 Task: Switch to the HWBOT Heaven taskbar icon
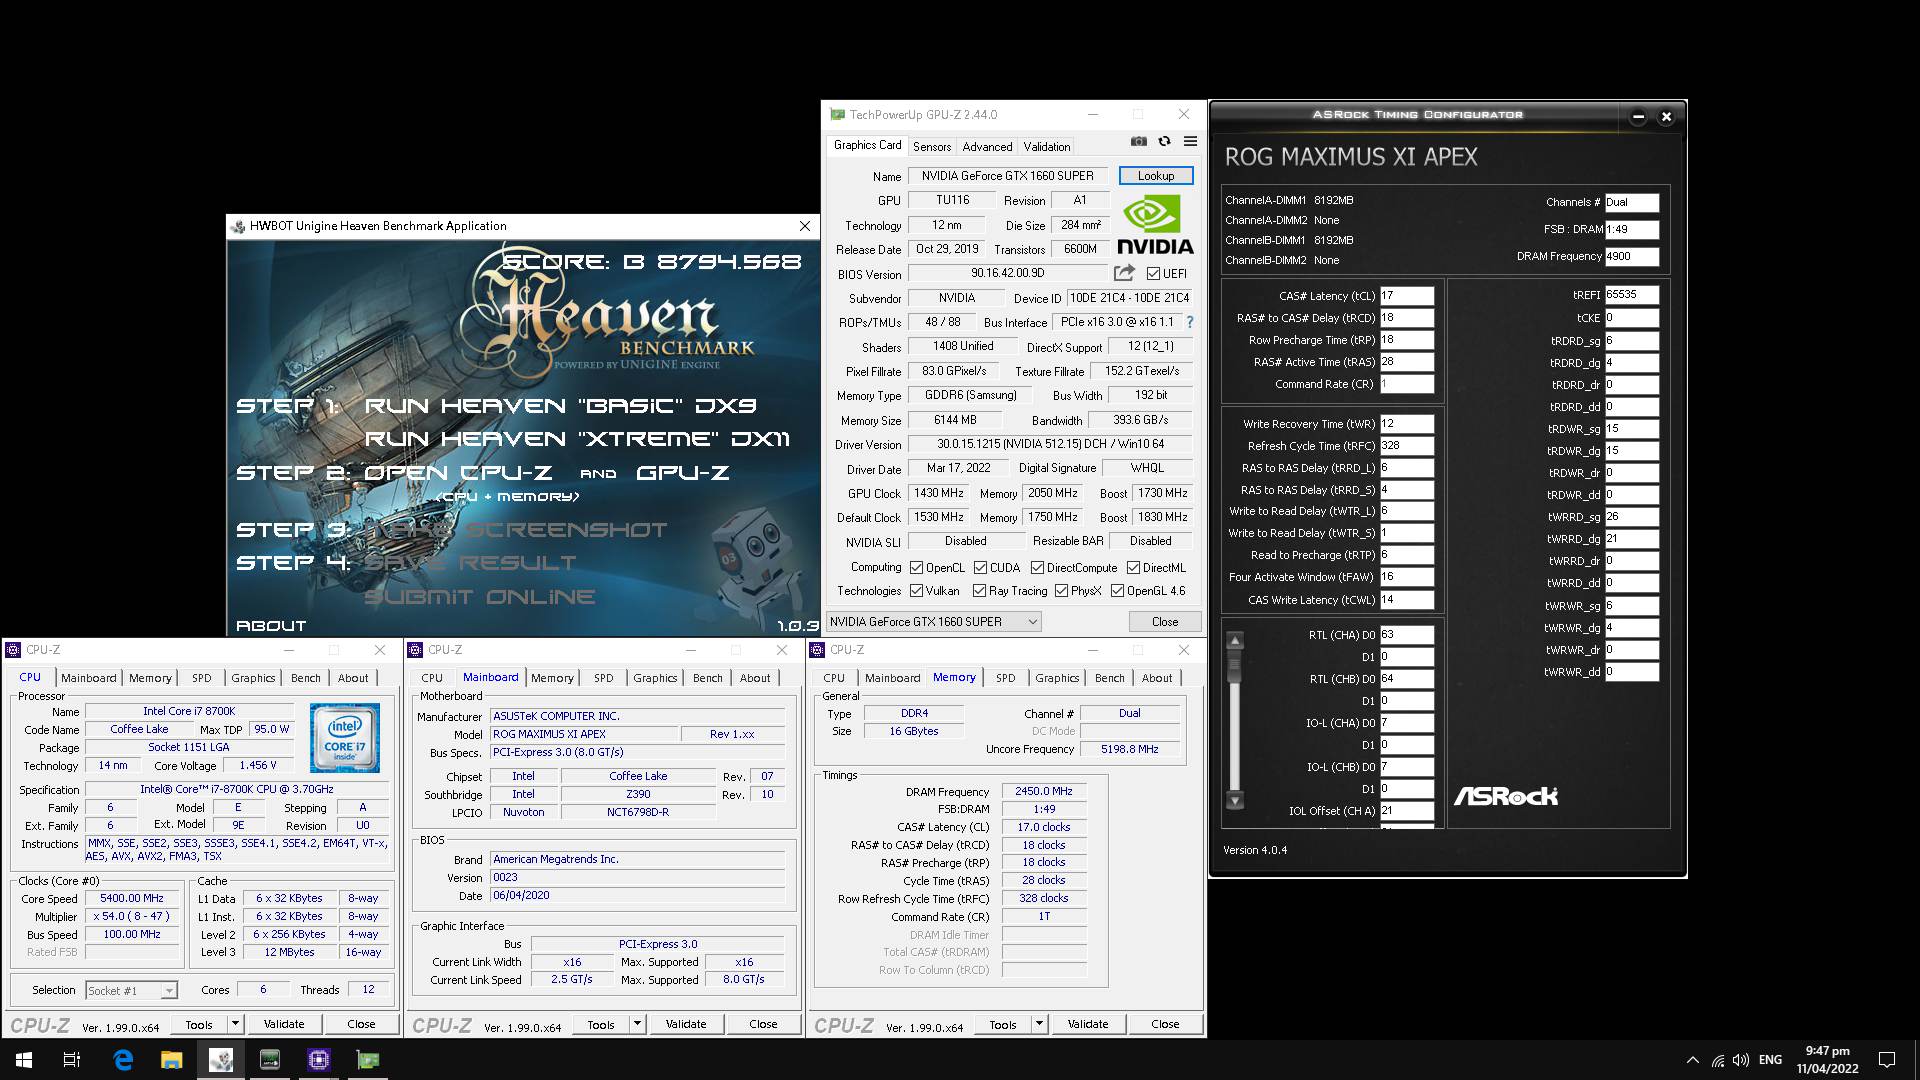click(221, 1060)
